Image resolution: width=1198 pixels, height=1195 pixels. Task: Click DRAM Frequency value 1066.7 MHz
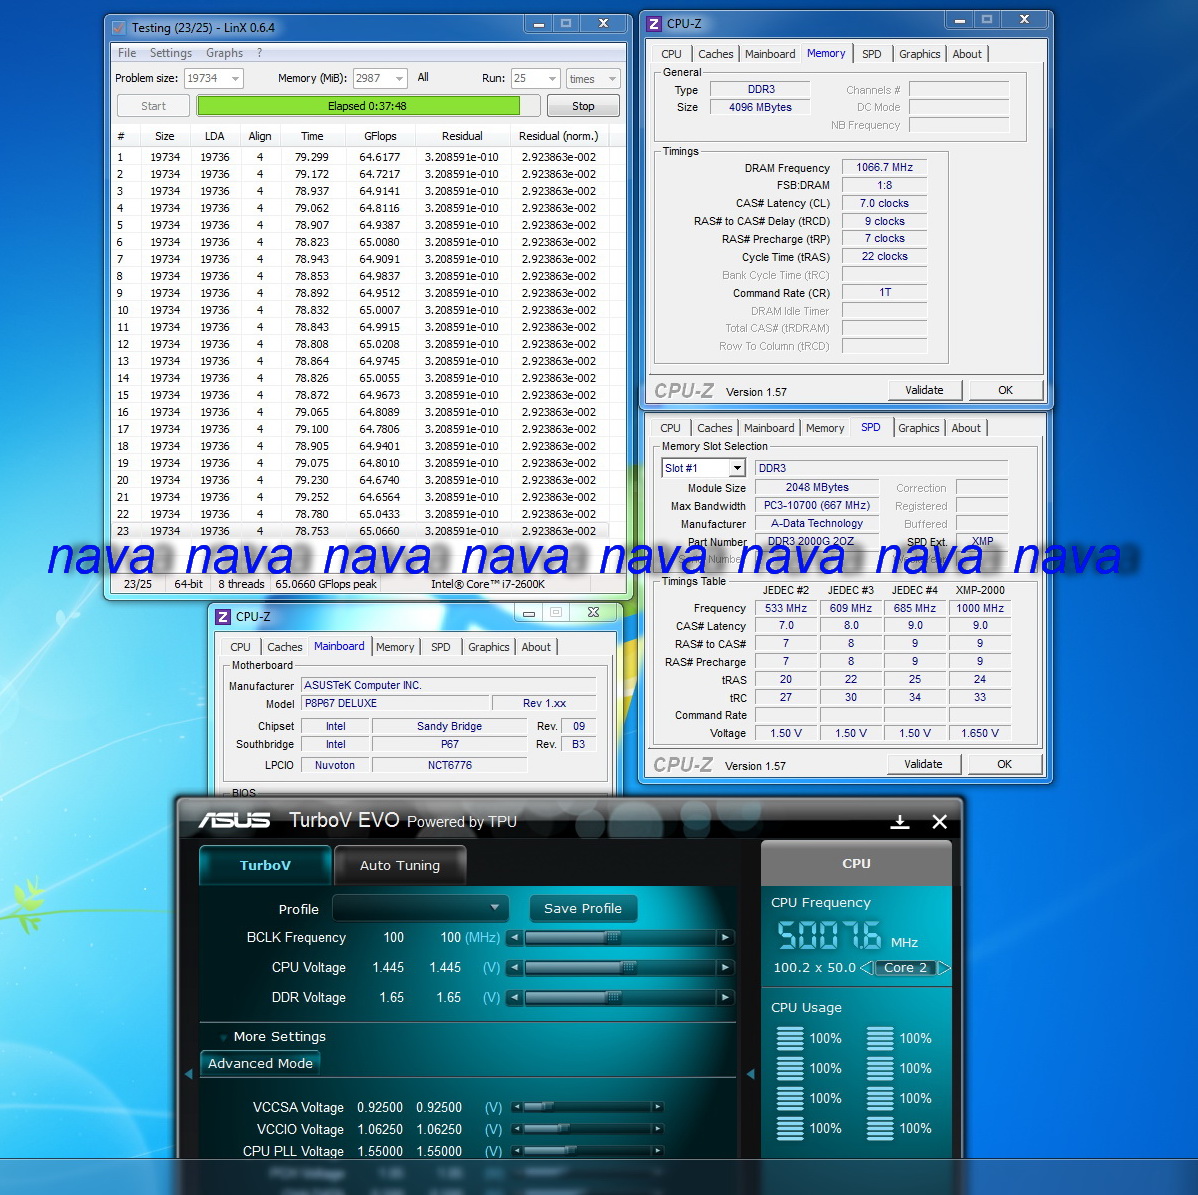[x=884, y=167]
